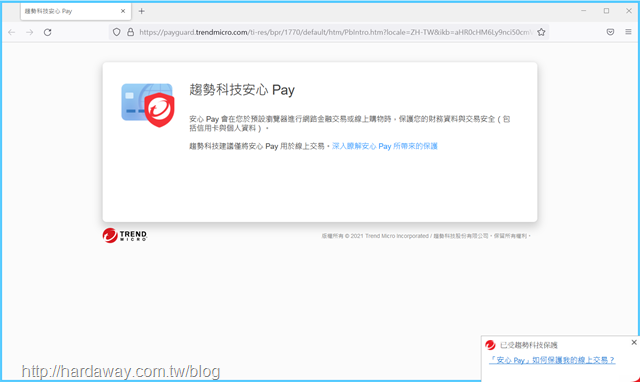Open the browser hamburger menu

tap(628, 32)
